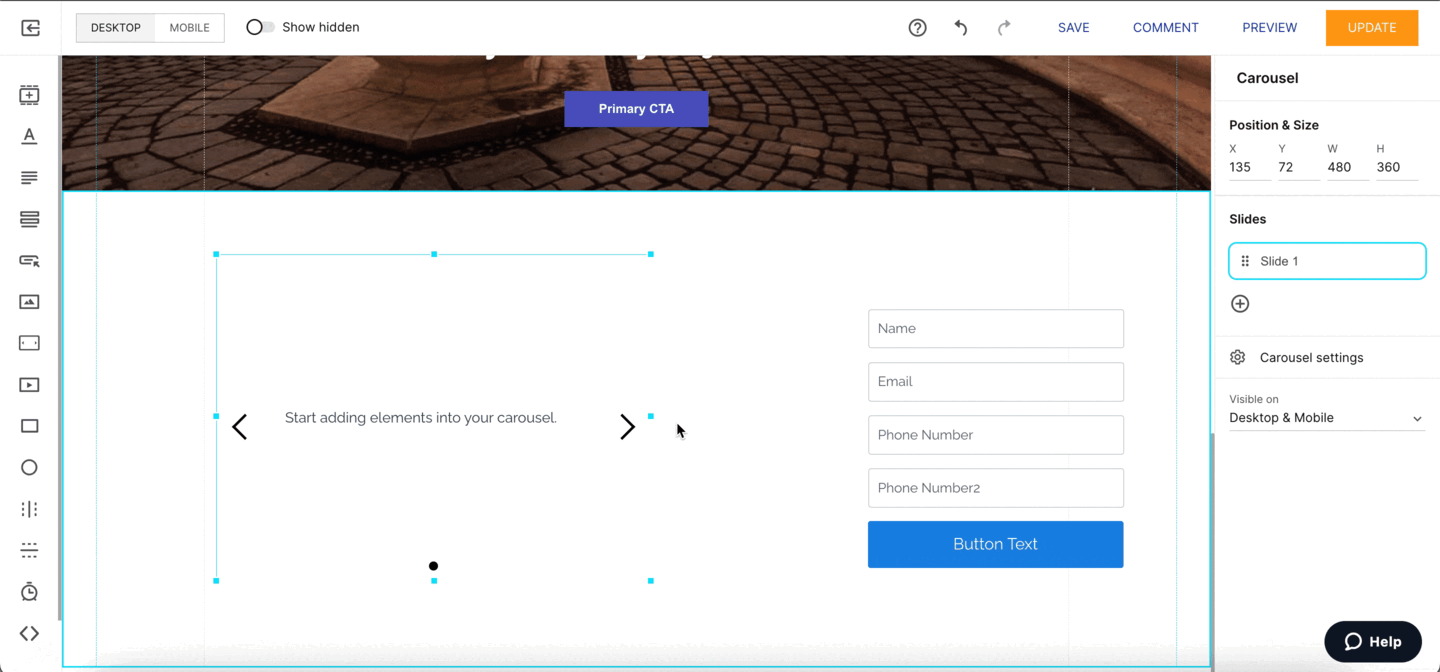
Task: Select the headline text tool
Action: (x=29, y=136)
